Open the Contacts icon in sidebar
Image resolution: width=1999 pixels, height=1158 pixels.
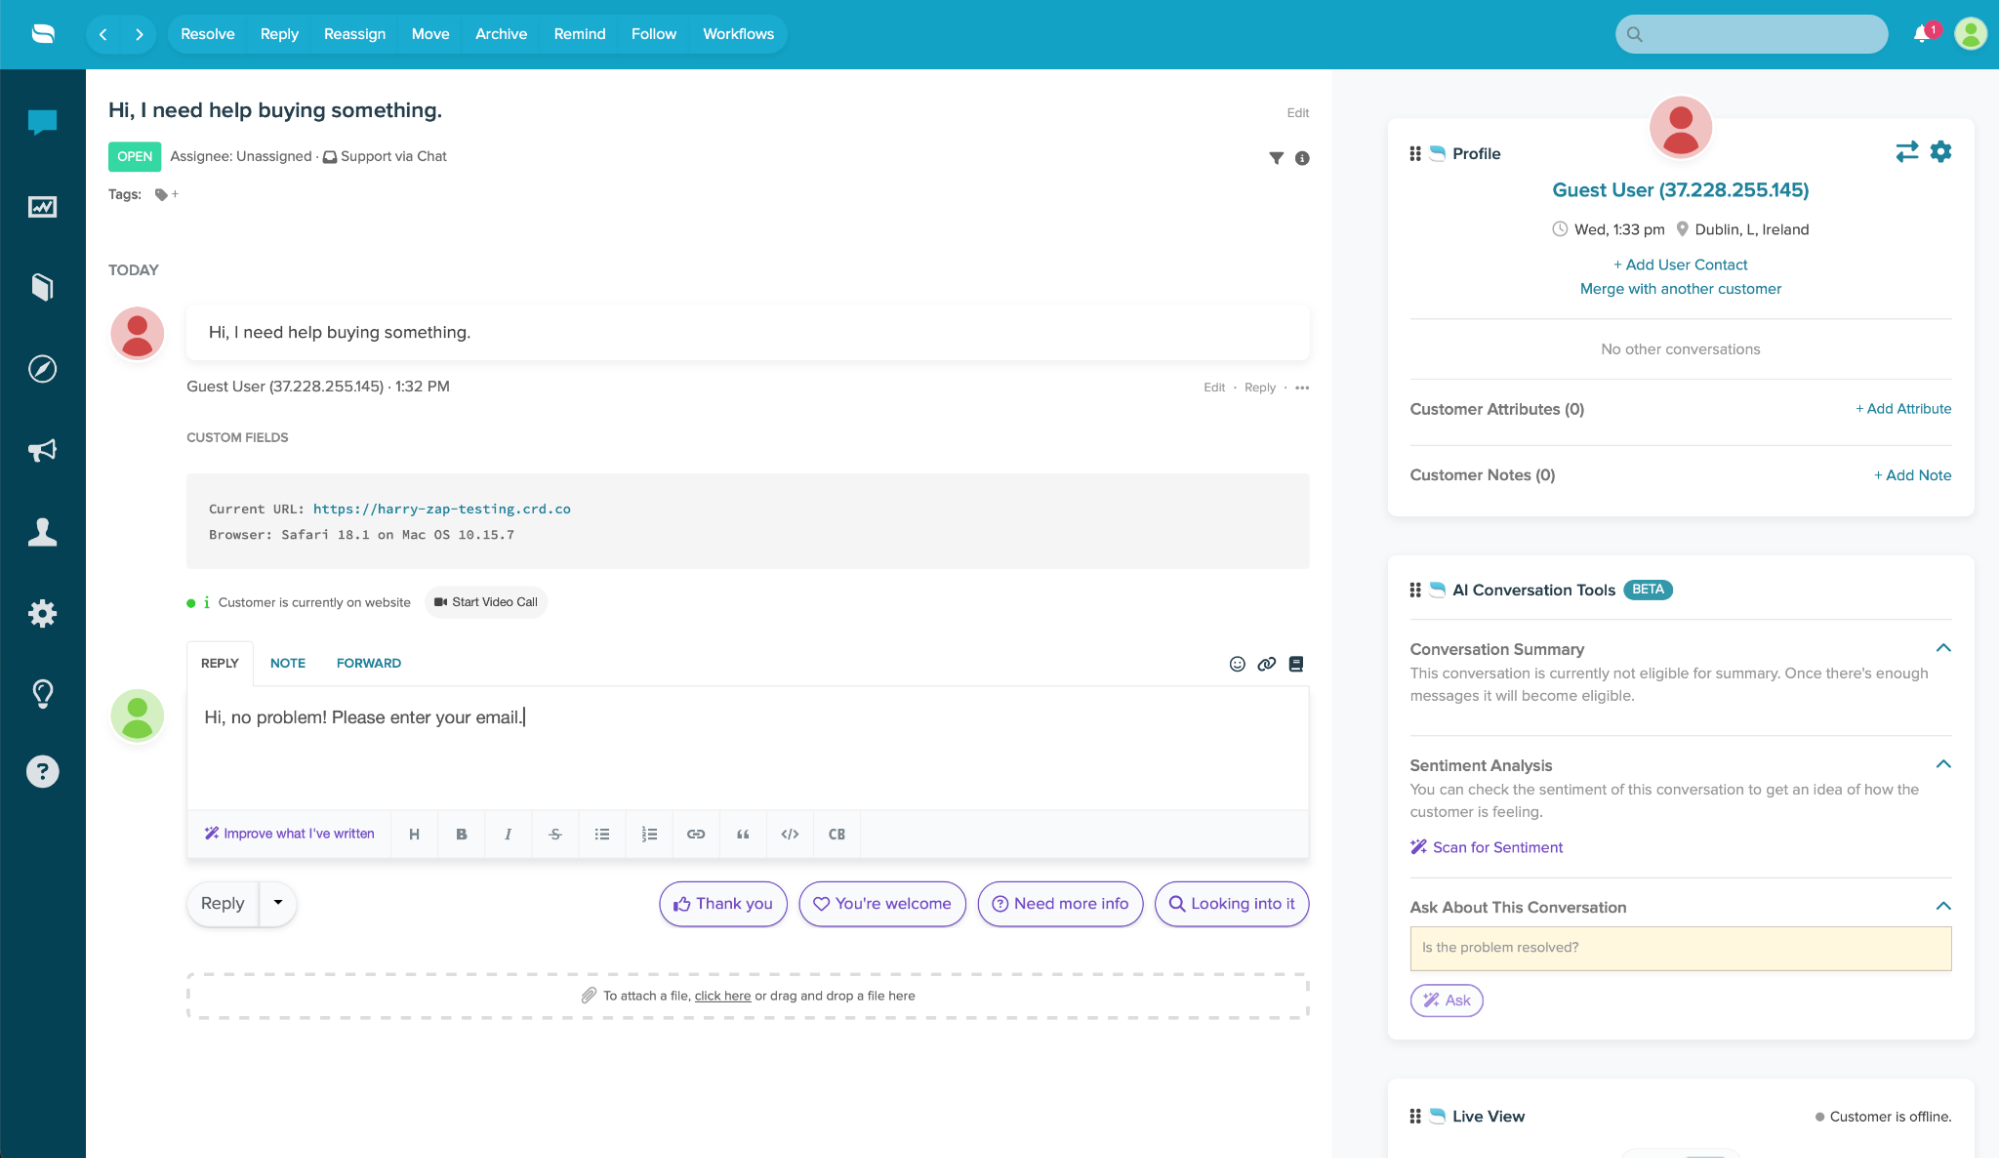tap(42, 532)
